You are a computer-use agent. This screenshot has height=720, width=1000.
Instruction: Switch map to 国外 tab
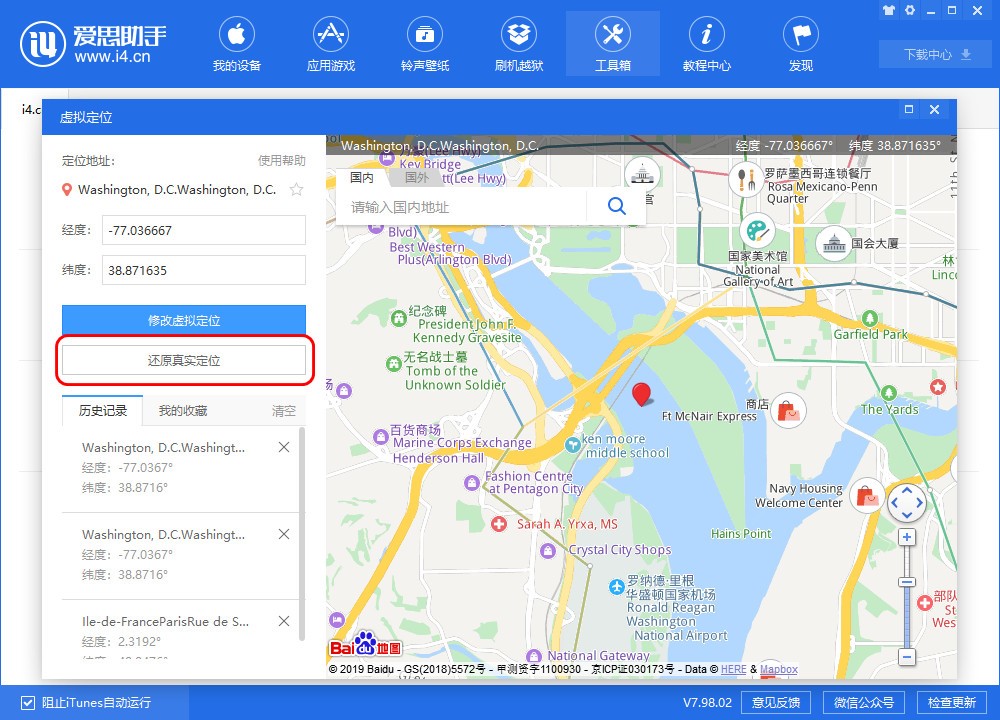[x=416, y=178]
